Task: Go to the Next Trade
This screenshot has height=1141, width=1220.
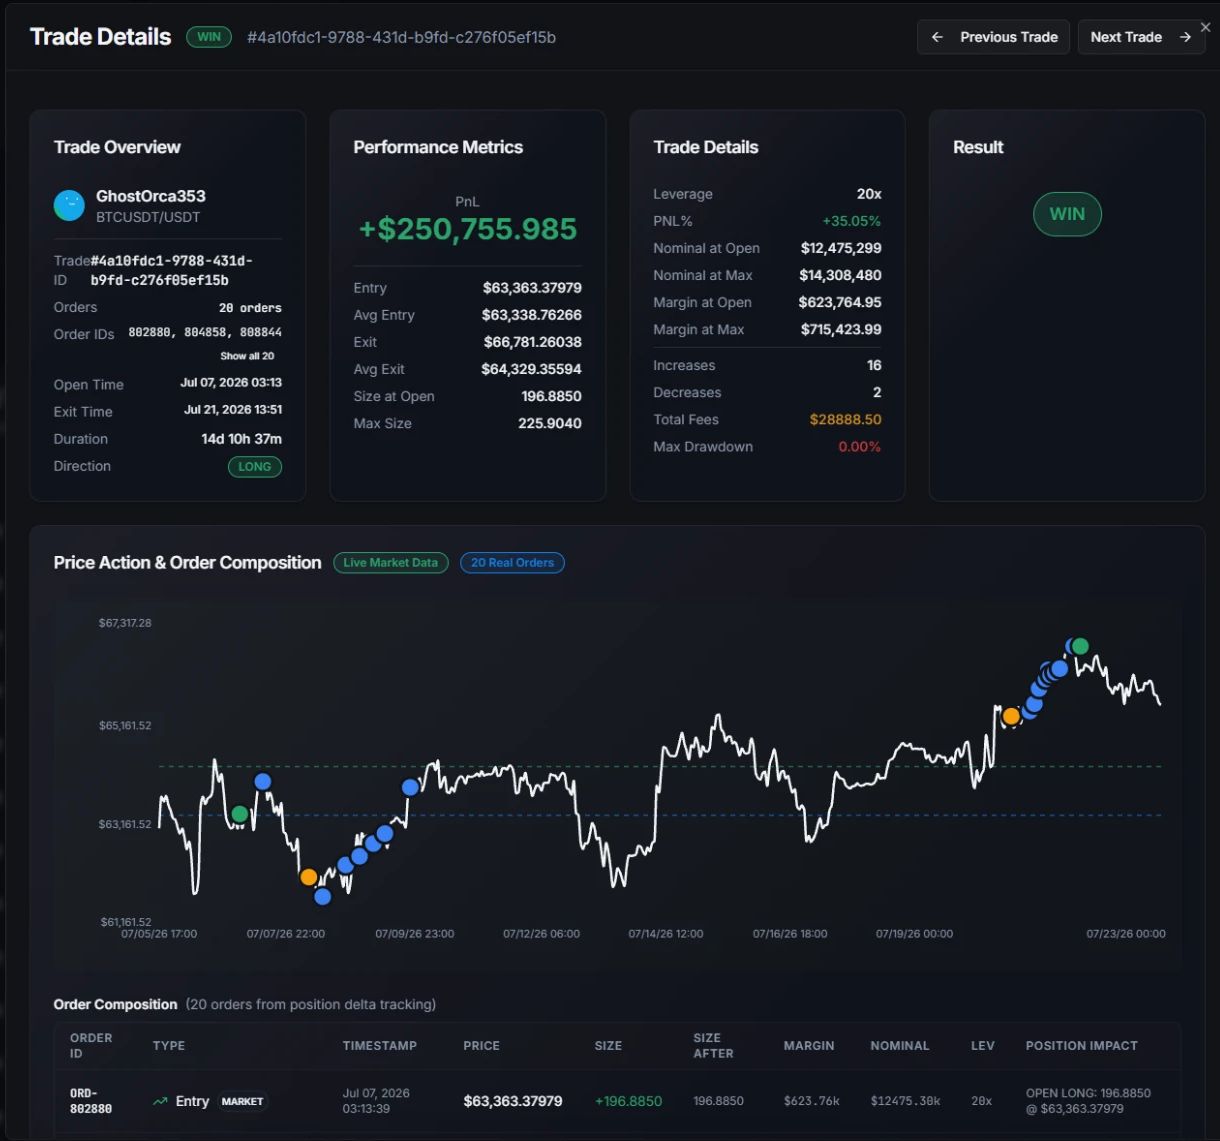Action: 1140,37
